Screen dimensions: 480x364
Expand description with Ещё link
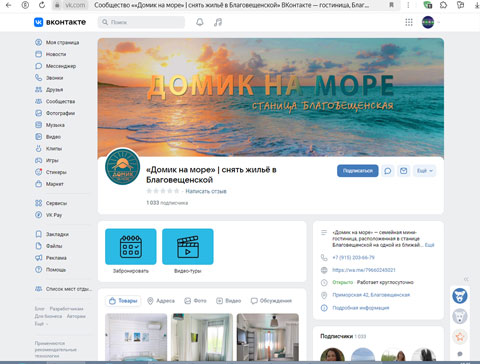point(429,245)
